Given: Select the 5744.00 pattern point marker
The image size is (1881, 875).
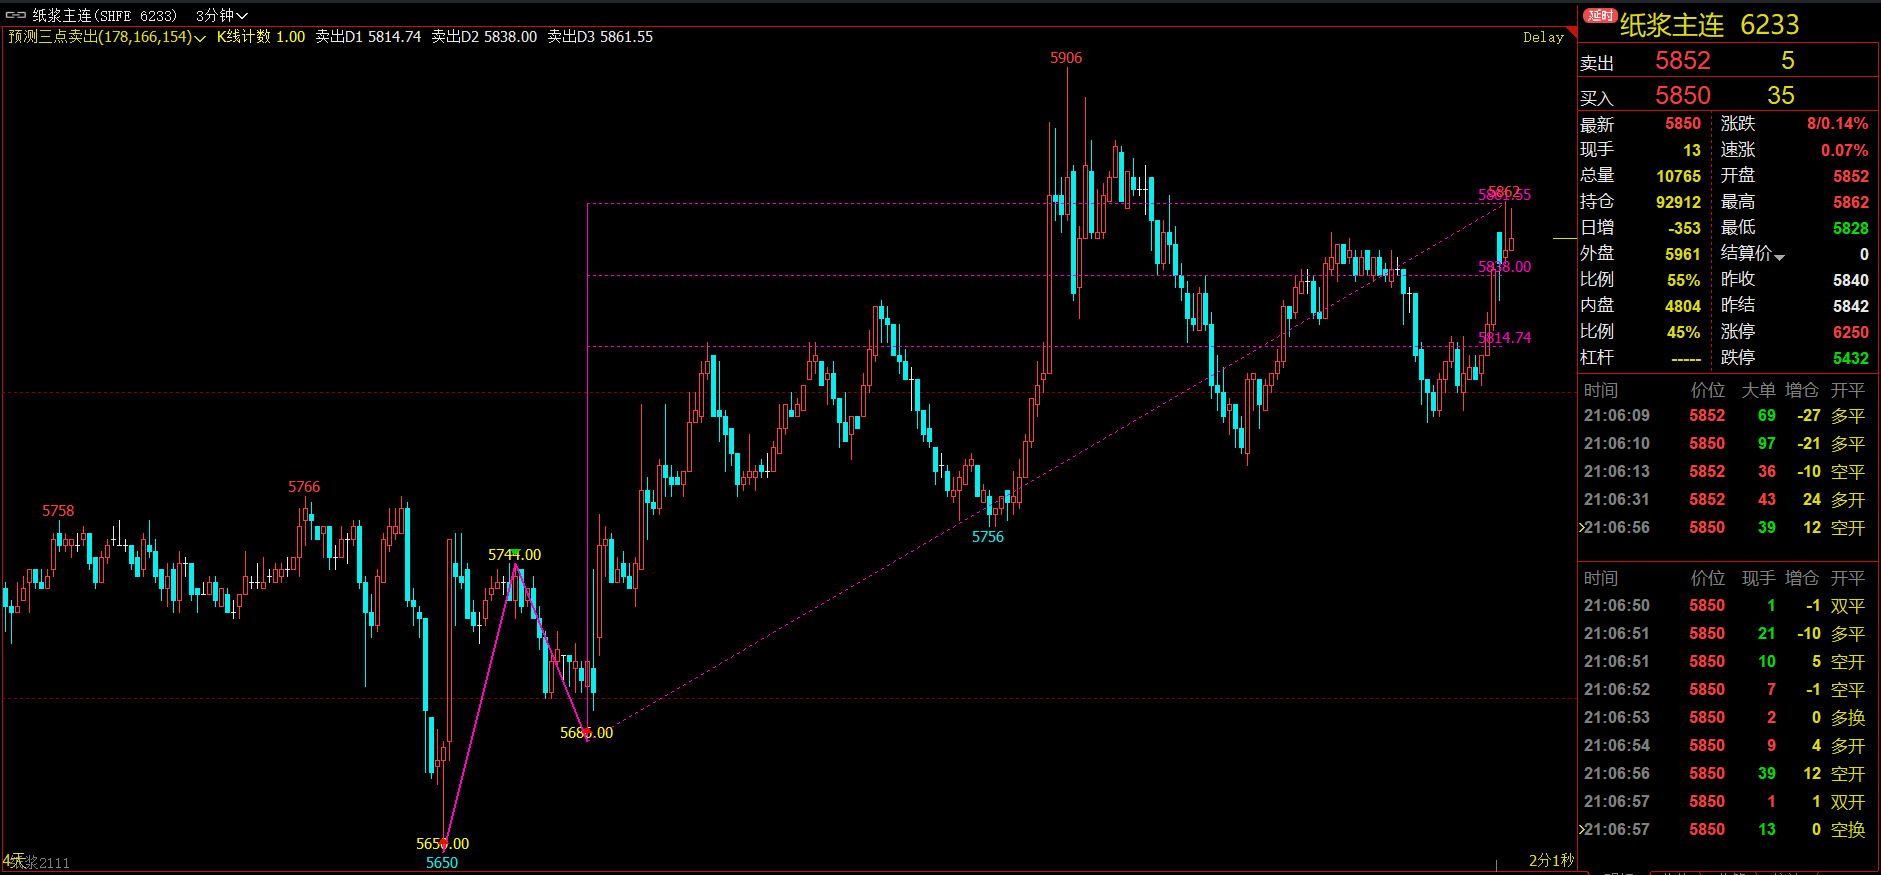Looking at the screenshot, I should point(514,555).
